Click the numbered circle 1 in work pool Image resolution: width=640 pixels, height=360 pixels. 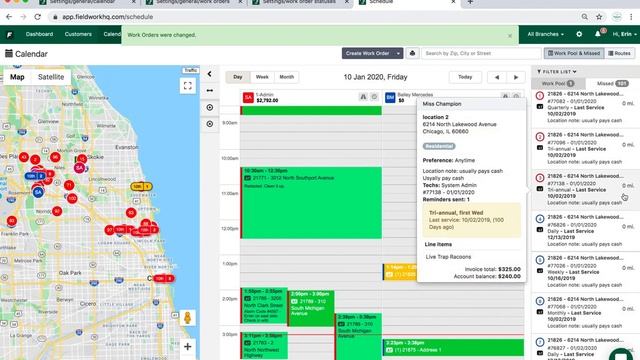tap(540, 96)
